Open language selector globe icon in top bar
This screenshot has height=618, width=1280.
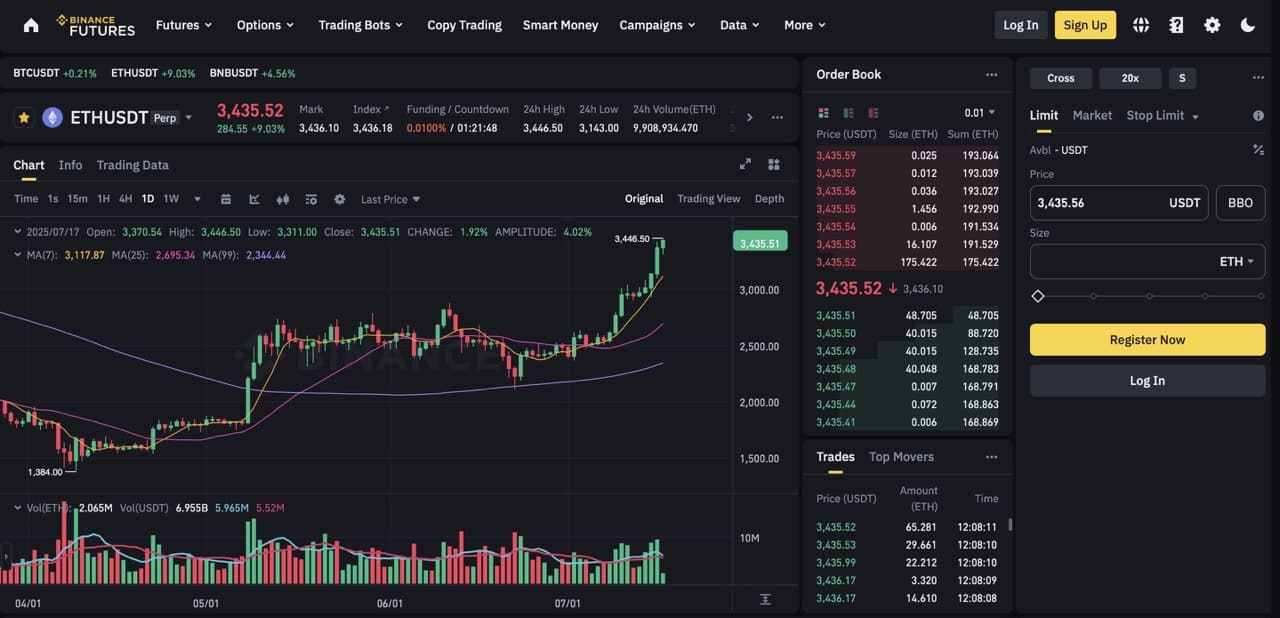coord(1140,24)
